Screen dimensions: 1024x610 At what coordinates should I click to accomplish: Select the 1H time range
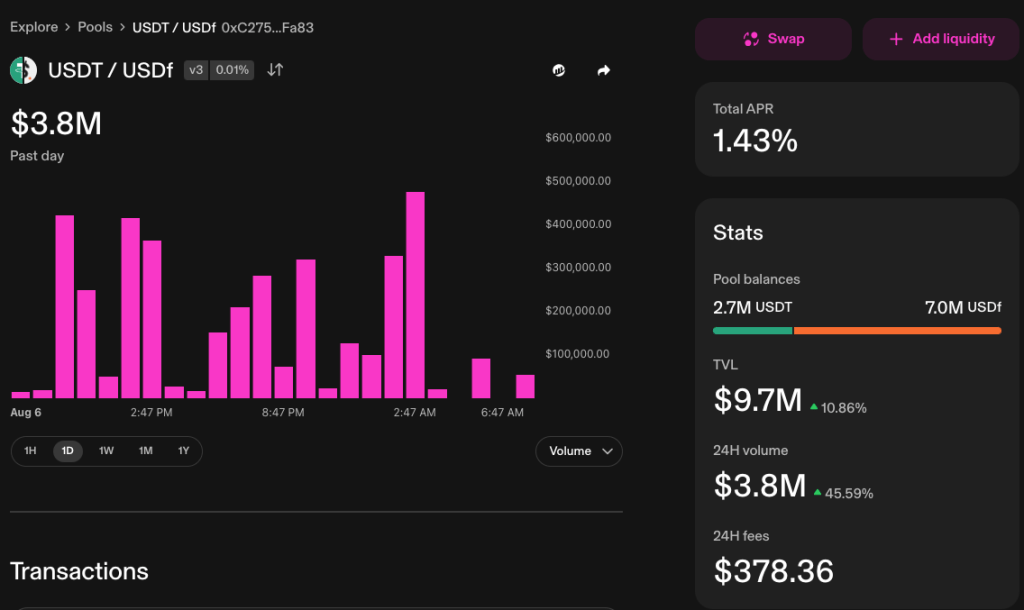point(30,451)
